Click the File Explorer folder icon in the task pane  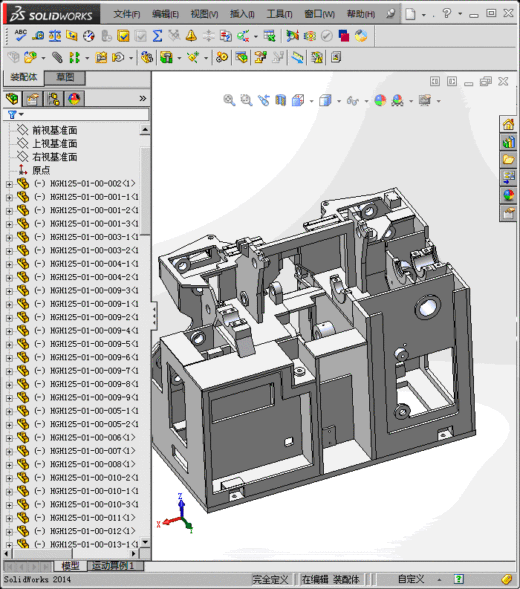click(508, 159)
